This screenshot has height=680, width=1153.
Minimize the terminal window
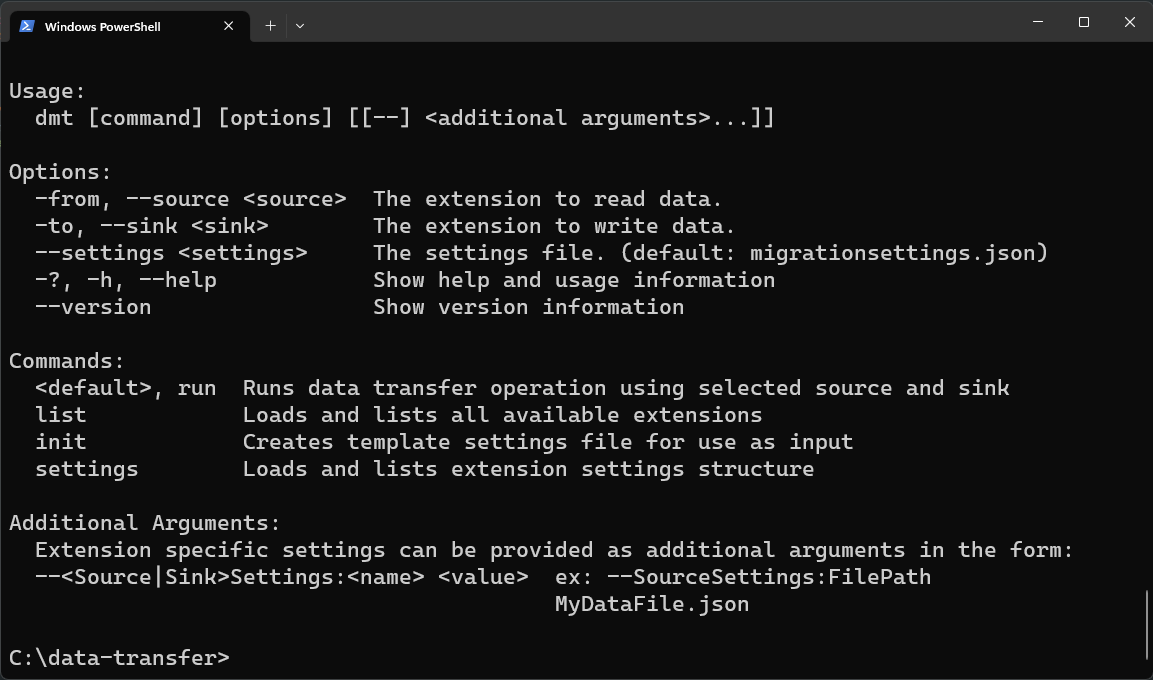1037,22
